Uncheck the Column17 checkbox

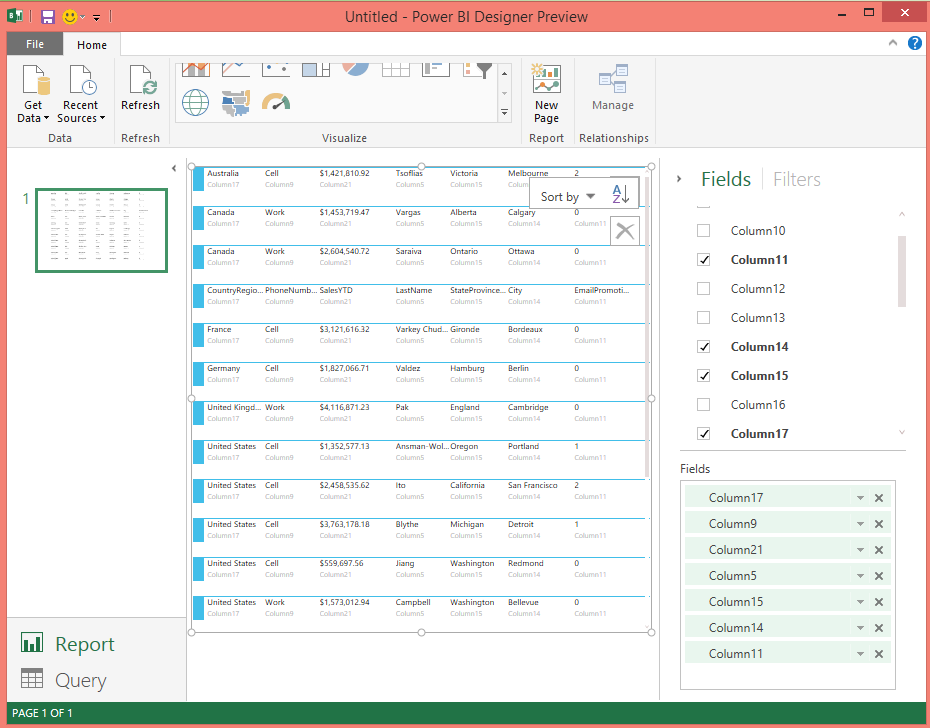click(x=703, y=434)
